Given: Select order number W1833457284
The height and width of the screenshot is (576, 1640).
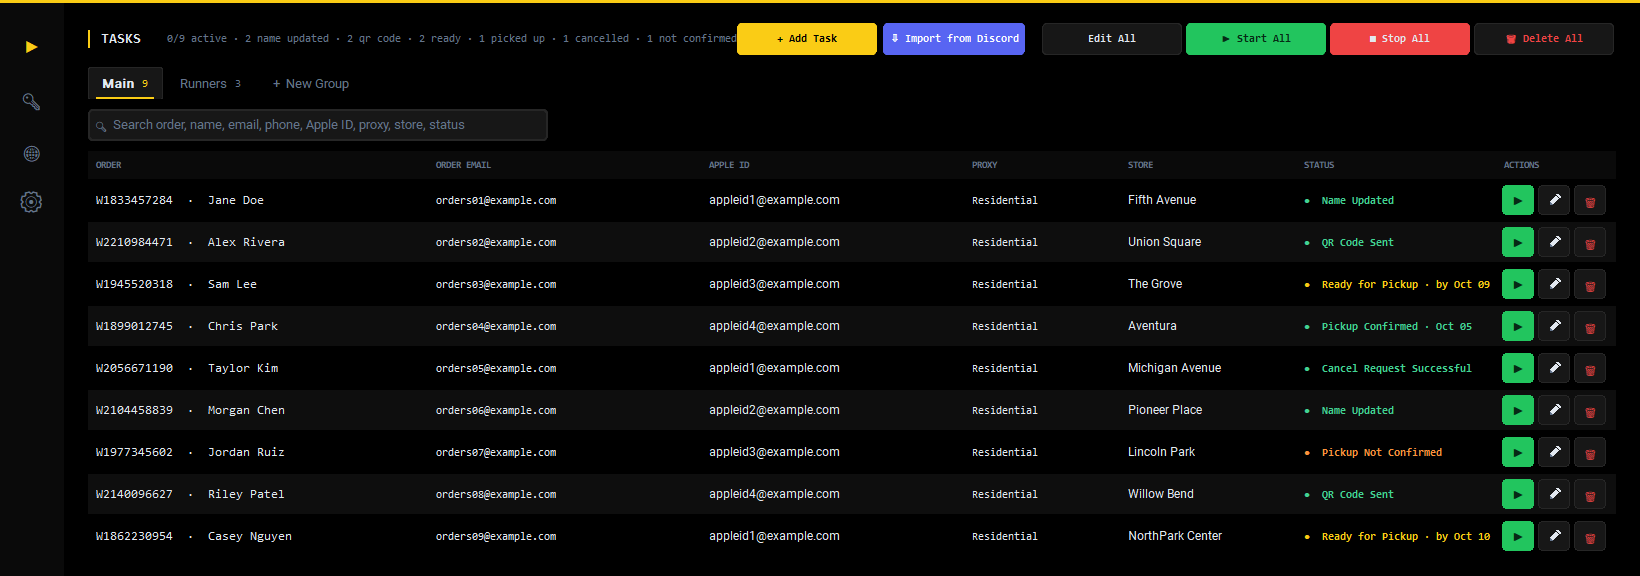Looking at the screenshot, I should coord(134,200).
